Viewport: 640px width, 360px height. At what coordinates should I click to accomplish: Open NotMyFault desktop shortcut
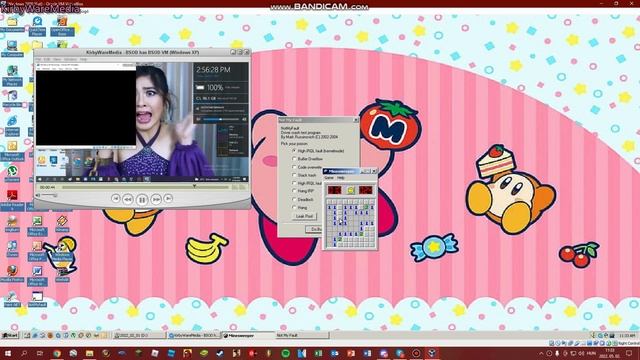click(x=37, y=298)
